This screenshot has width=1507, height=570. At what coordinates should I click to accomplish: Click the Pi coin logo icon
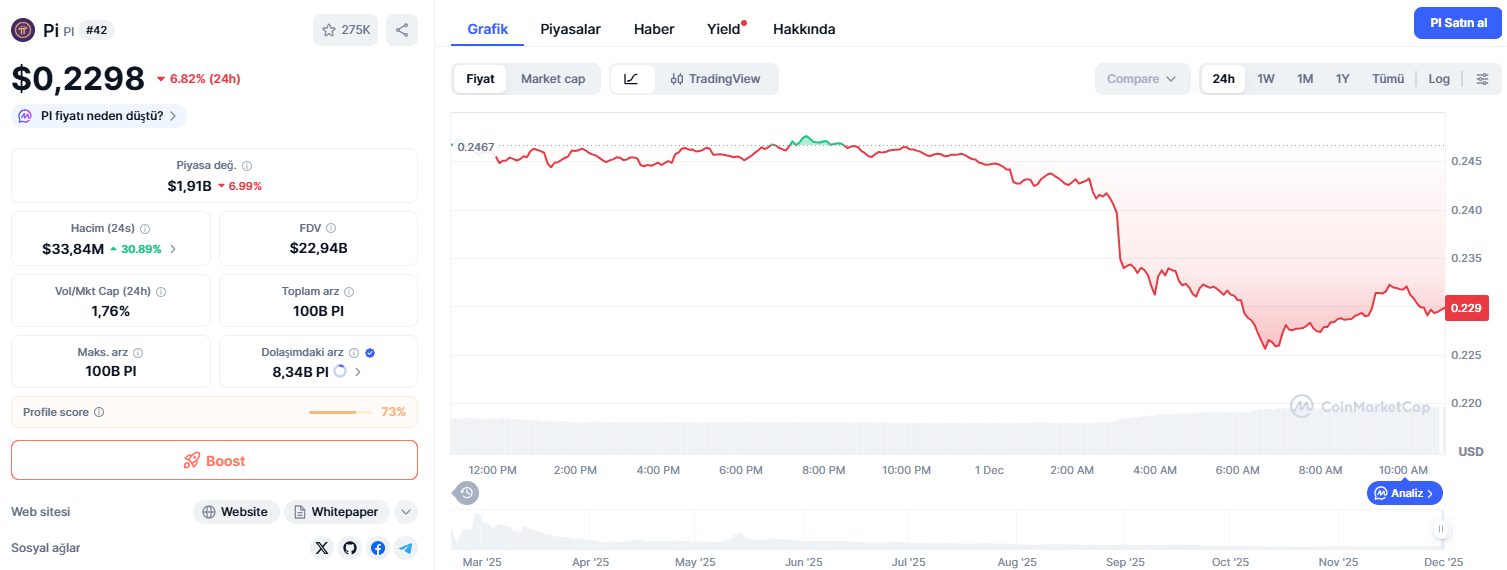(x=23, y=30)
